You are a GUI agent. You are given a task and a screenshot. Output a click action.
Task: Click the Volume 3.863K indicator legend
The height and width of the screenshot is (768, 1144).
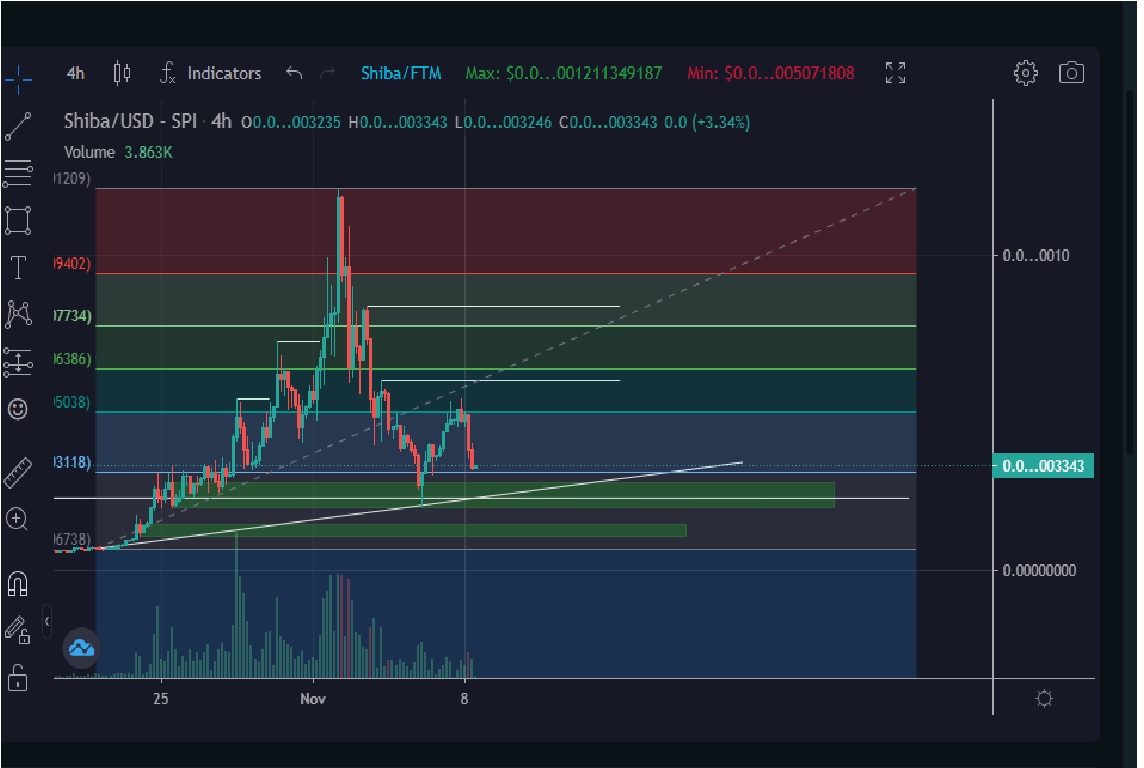coord(118,152)
